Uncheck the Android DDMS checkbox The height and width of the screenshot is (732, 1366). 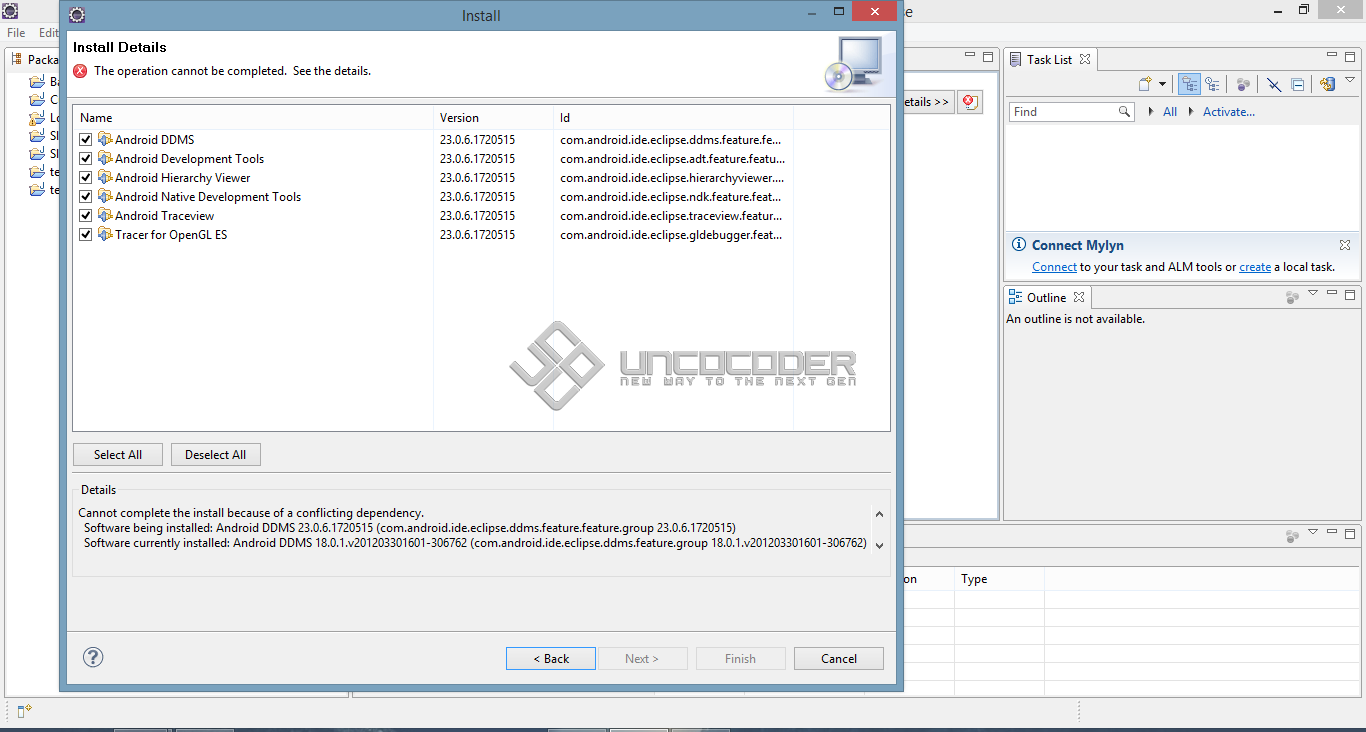pyautogui.click(x=86, y=140)
